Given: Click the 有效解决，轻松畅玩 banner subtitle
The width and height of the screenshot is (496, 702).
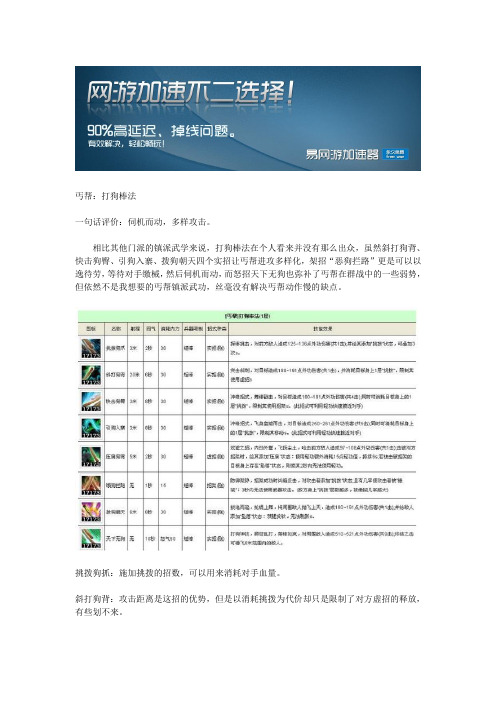Looking at the screenshot, I should 126,144.
